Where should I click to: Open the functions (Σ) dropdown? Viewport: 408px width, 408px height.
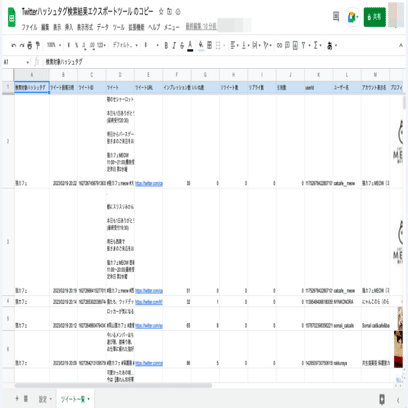[x=317, y=45]
